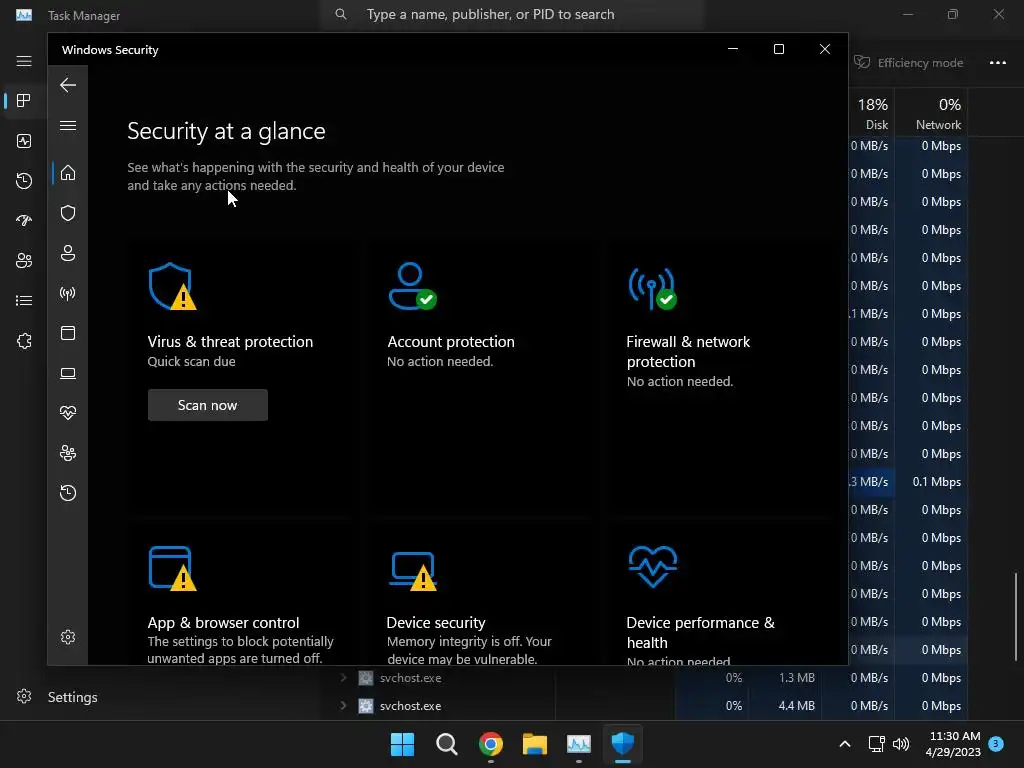1024x768 pixels.
Task: Click Device security tile icon
Action: point(413,571)
